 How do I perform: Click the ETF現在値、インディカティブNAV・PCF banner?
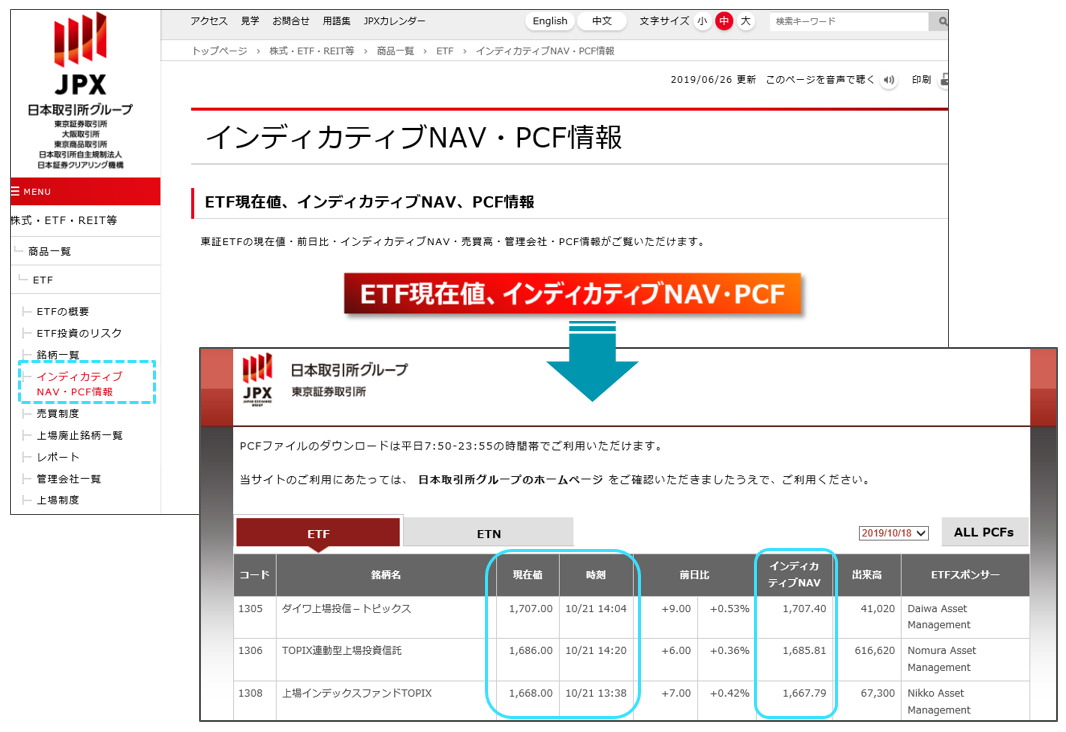(573, 294)
